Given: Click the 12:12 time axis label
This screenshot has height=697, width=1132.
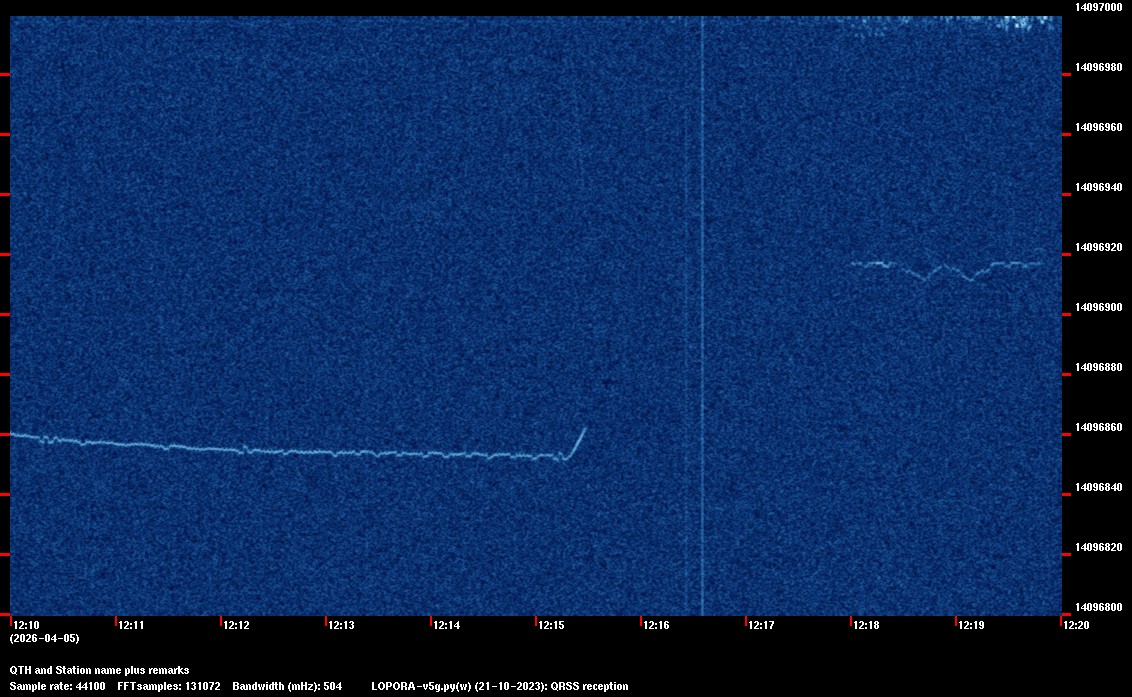Looking at the screenshot, I should (236, 625).
